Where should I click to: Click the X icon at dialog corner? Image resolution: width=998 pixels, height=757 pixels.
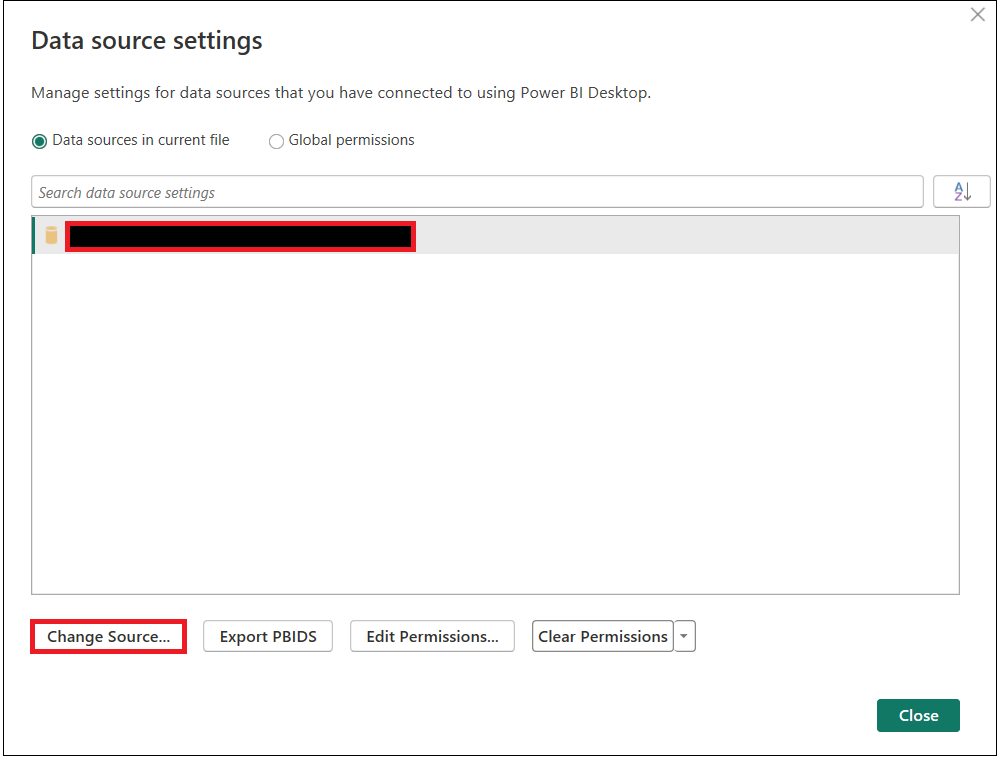[977, 15]
